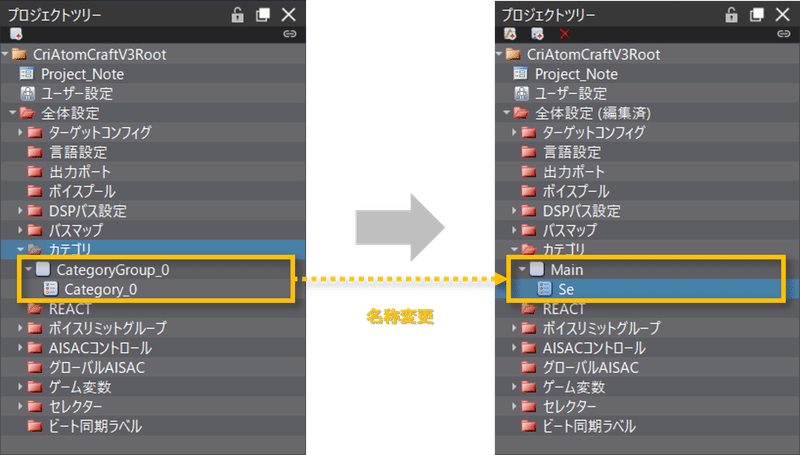Click 出力ポート folder icon in right tree

[529, 171]
